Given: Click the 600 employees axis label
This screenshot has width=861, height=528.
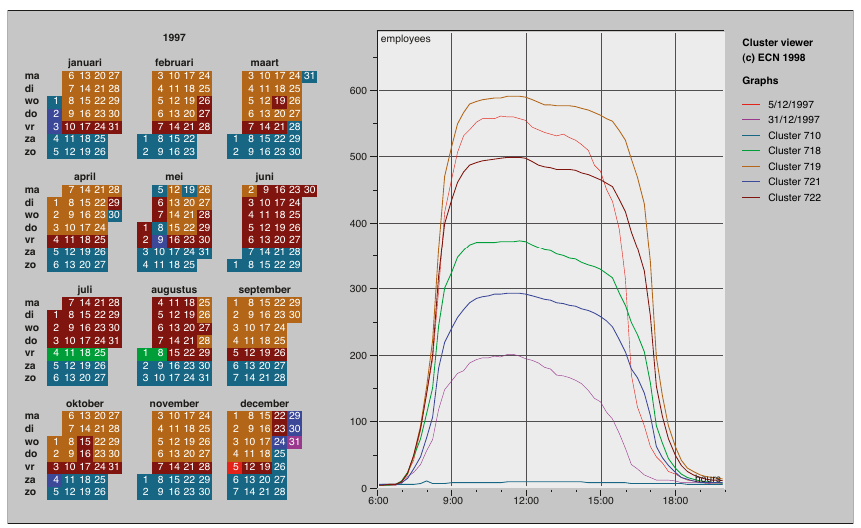Looking at the screenshot, I should 356,90.
